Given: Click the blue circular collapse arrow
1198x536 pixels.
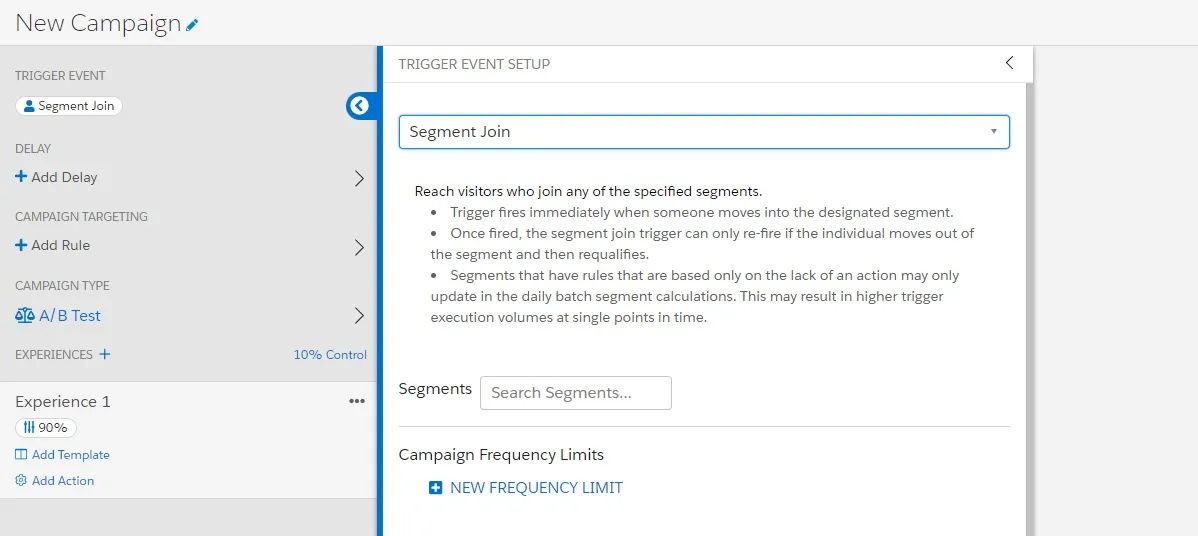Looking at the screenshot, I should pyautogui.click(x=359, y=106).
